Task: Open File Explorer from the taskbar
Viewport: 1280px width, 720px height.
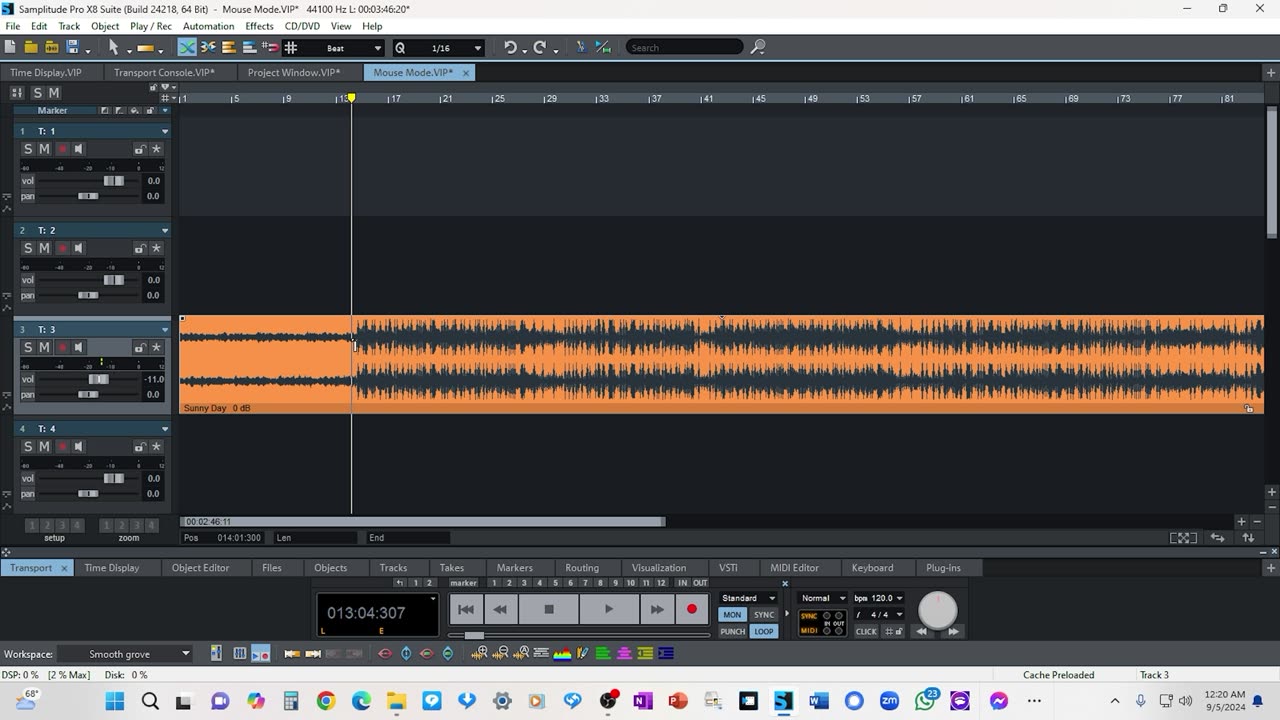Action: (396, 701)
